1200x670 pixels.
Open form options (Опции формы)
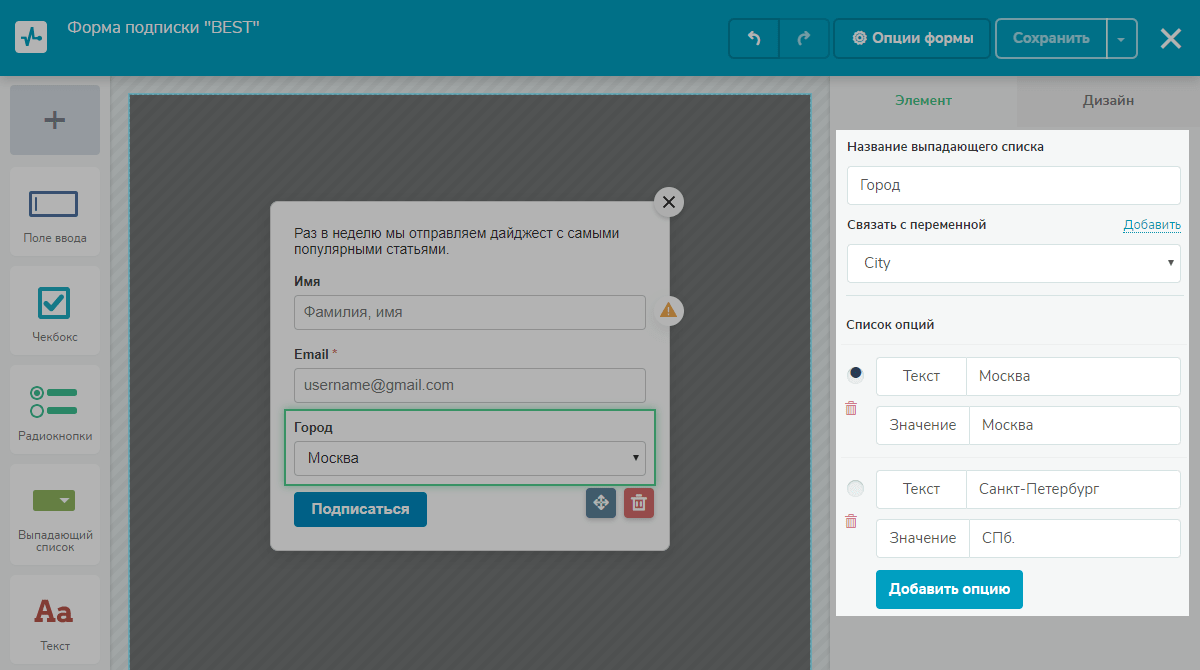click(912, 39)
